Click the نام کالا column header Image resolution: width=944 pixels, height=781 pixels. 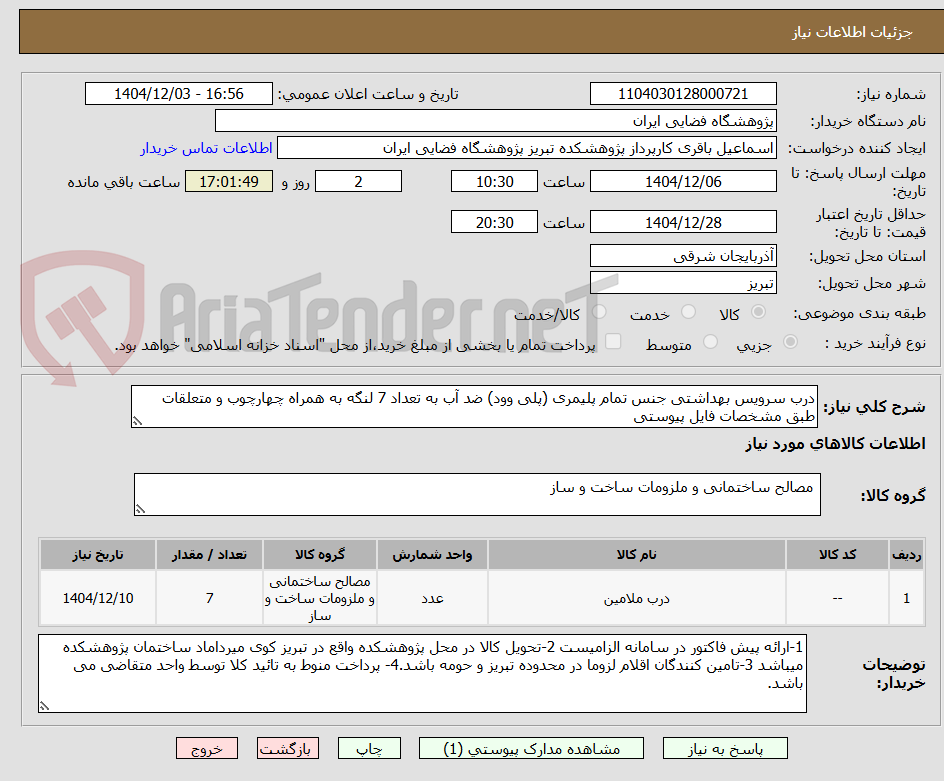[x=636, y=555]
